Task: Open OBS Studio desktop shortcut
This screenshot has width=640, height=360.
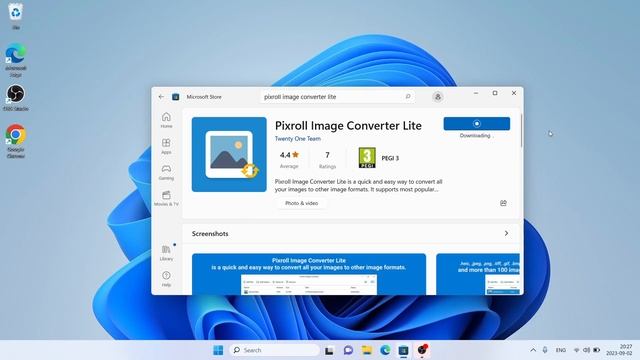Action: 16,97
